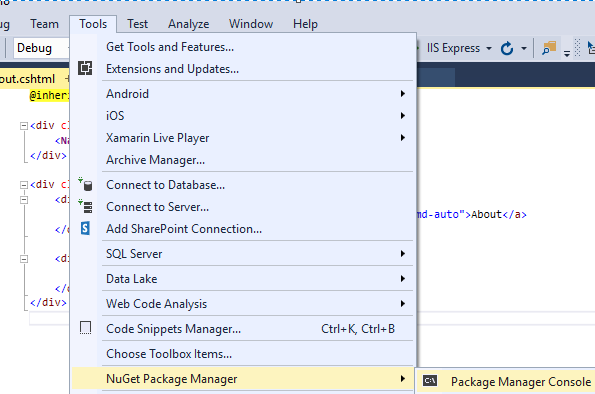This screenshot has width=595, height=394.
Task: Click the Code Snippets Manager icon
Action: 85,328
